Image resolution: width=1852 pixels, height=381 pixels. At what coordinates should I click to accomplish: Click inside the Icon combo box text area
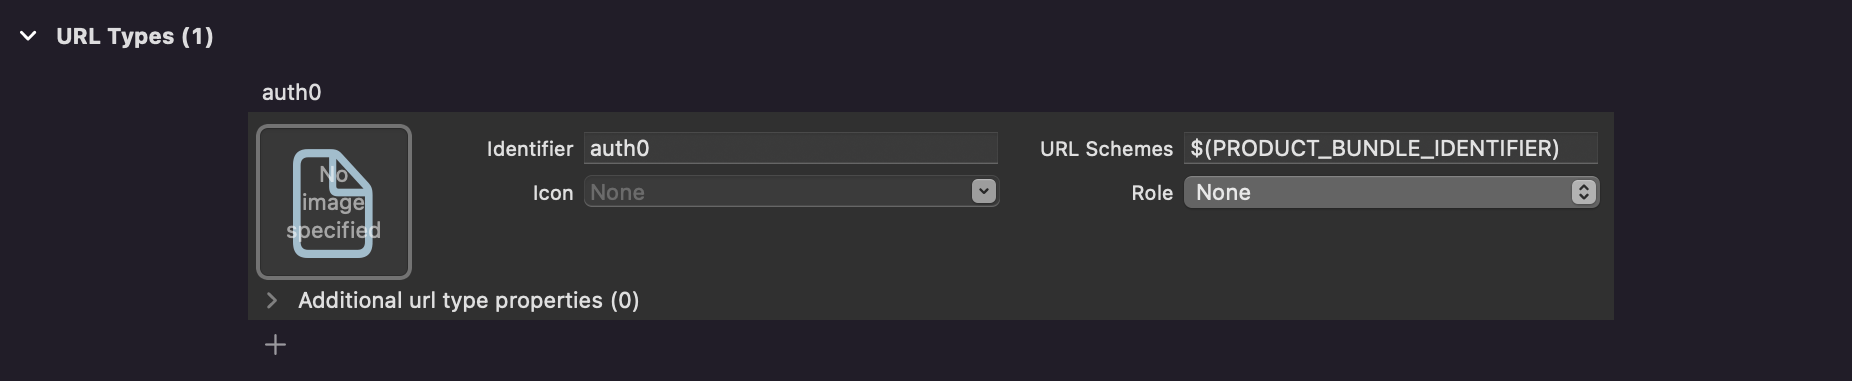pyautogui.click(x=777, y=192)
